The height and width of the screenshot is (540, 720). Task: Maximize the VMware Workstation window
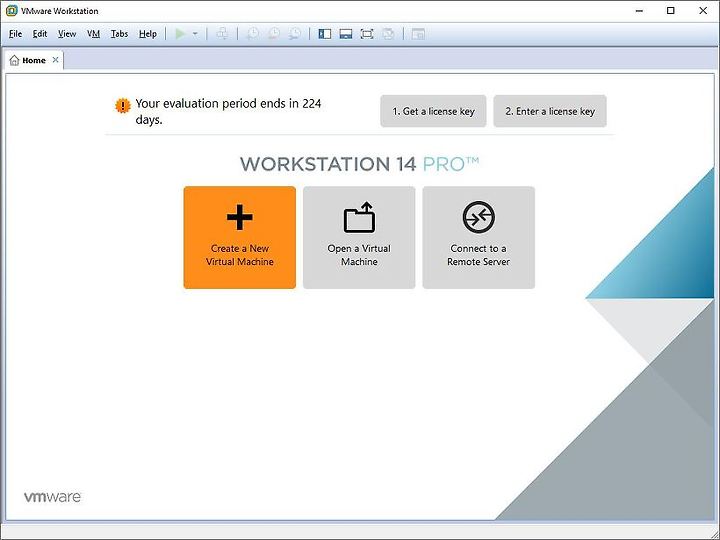pos(670,11)
